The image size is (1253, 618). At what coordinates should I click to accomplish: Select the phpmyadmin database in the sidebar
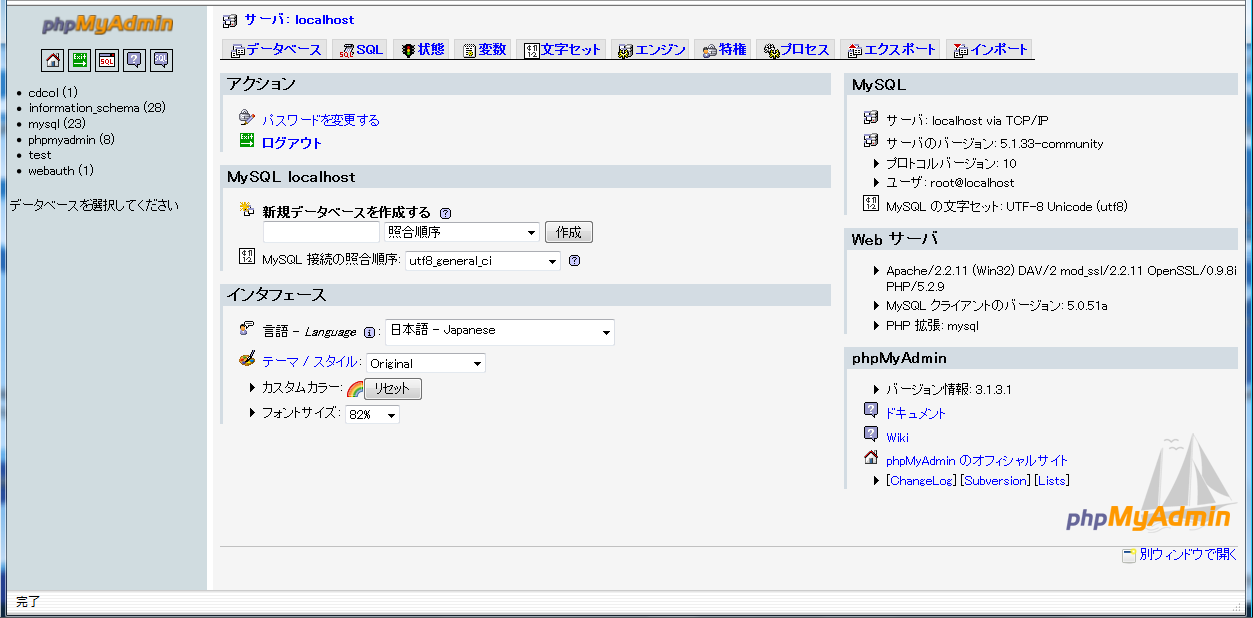coord(71,140)
